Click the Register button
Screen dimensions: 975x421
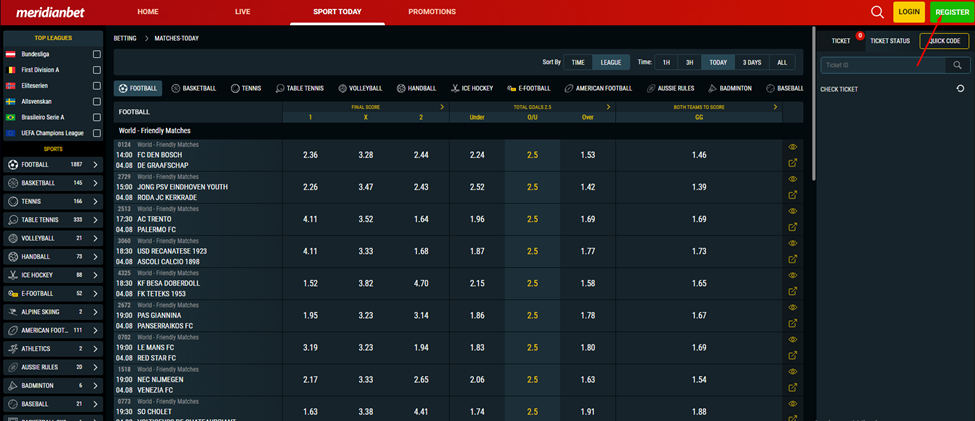(952, 12)
